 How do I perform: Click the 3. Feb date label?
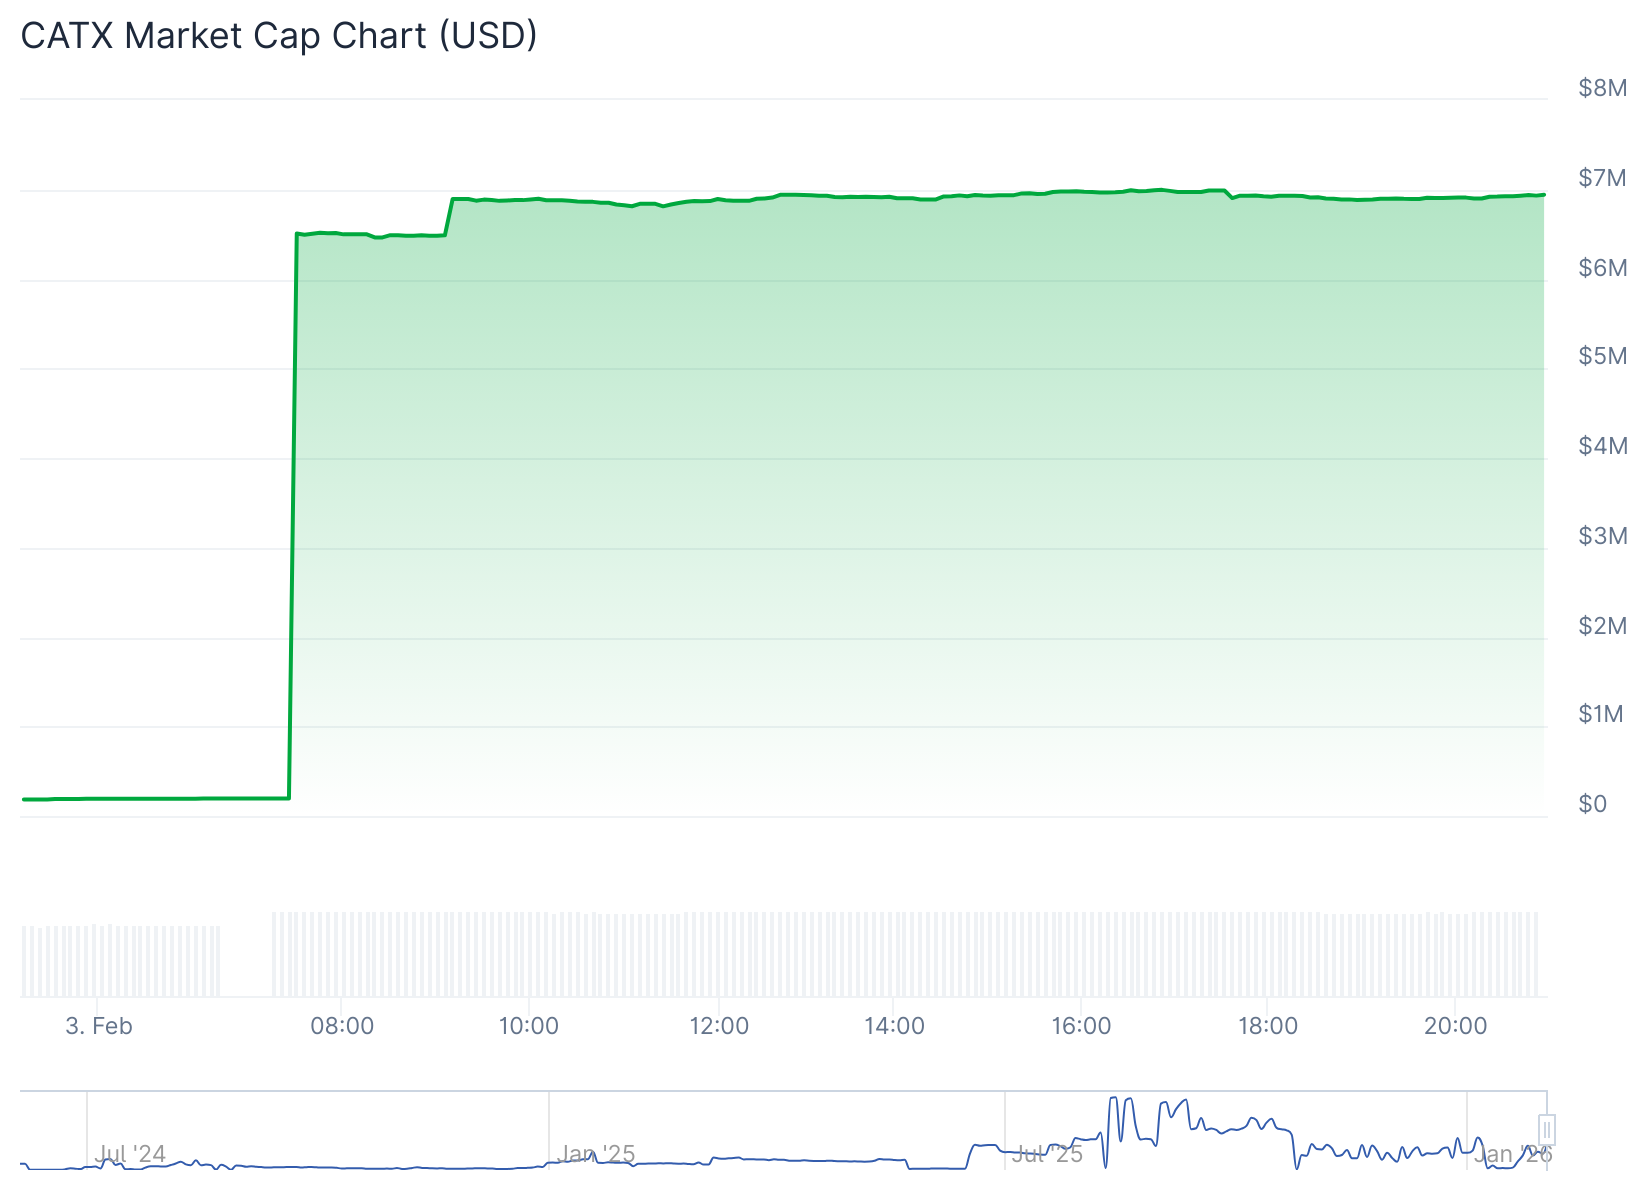click(99, 1026)
